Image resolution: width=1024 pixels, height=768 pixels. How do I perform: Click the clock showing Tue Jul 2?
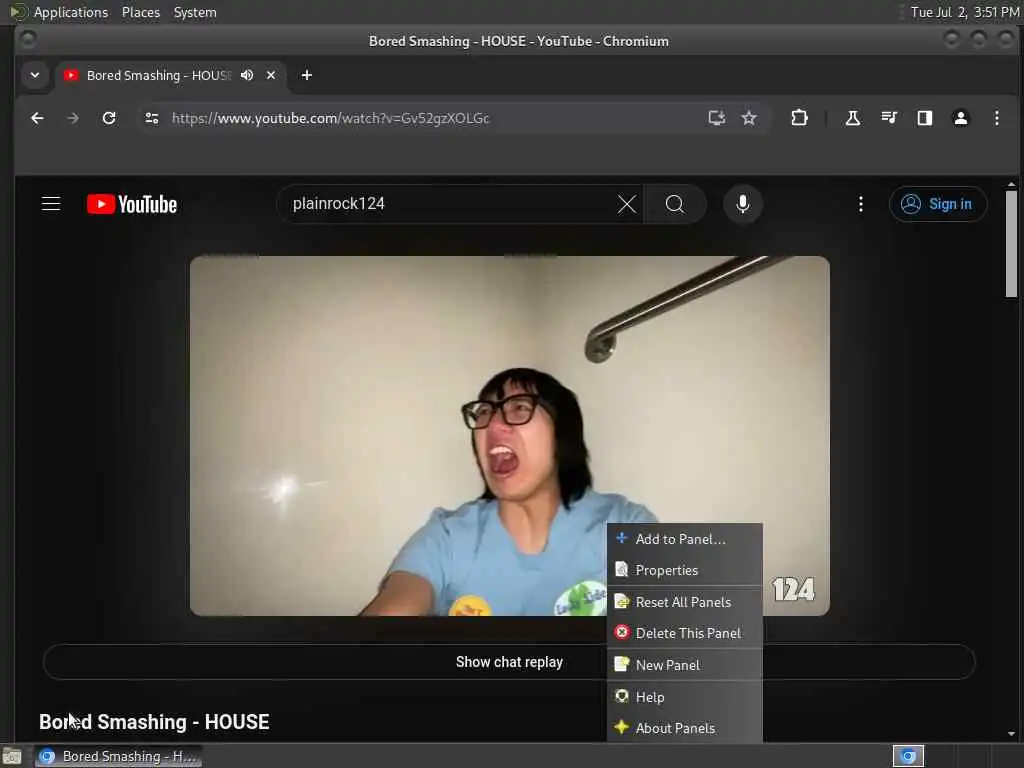[x=965, y=12]
